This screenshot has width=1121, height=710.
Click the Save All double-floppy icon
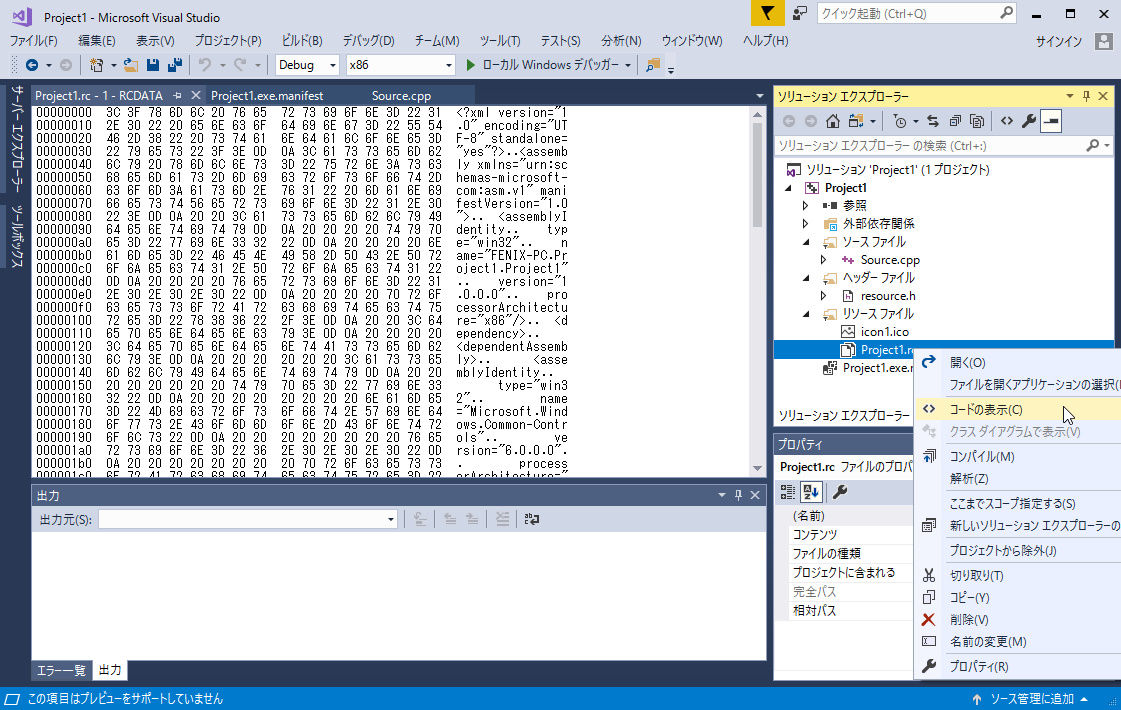174,65
